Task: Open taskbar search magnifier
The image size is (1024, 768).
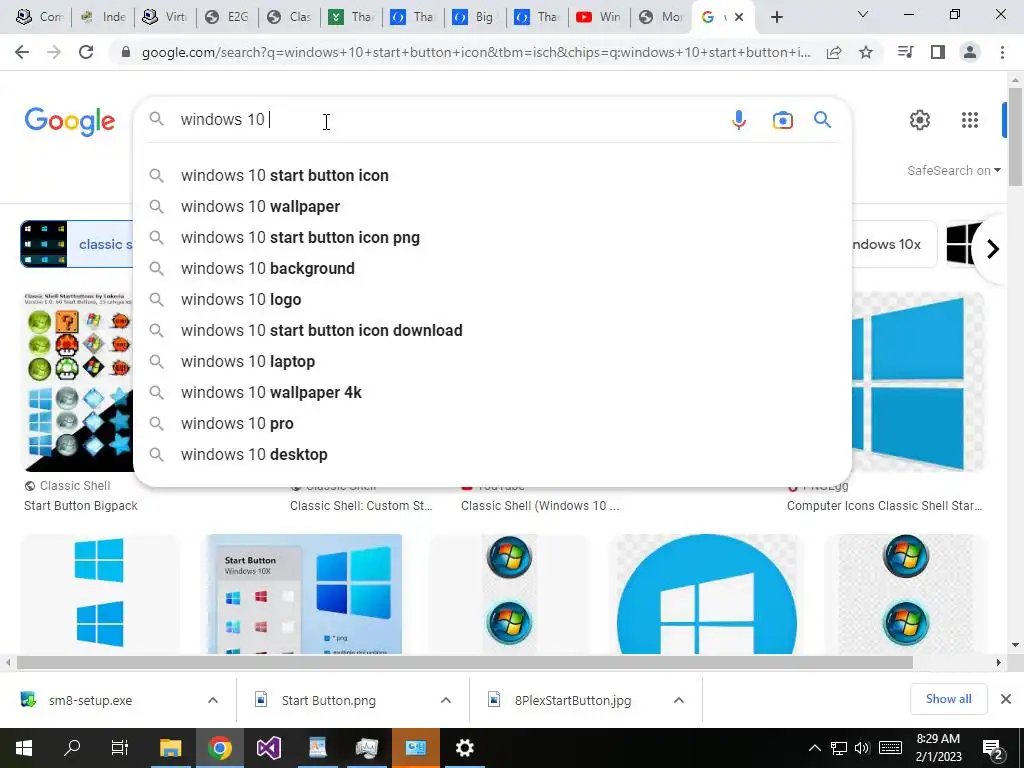Action: click(x=72, y=747)
